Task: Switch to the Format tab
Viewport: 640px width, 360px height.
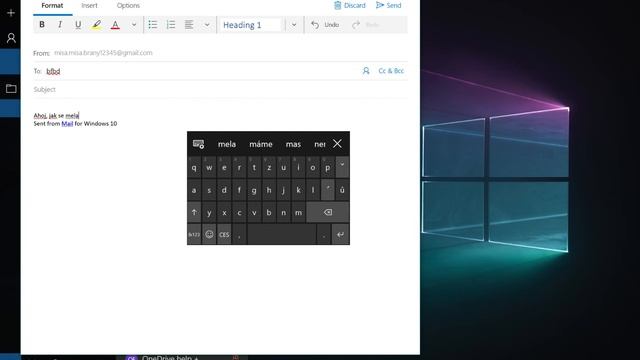Action: tap(52, 6)
